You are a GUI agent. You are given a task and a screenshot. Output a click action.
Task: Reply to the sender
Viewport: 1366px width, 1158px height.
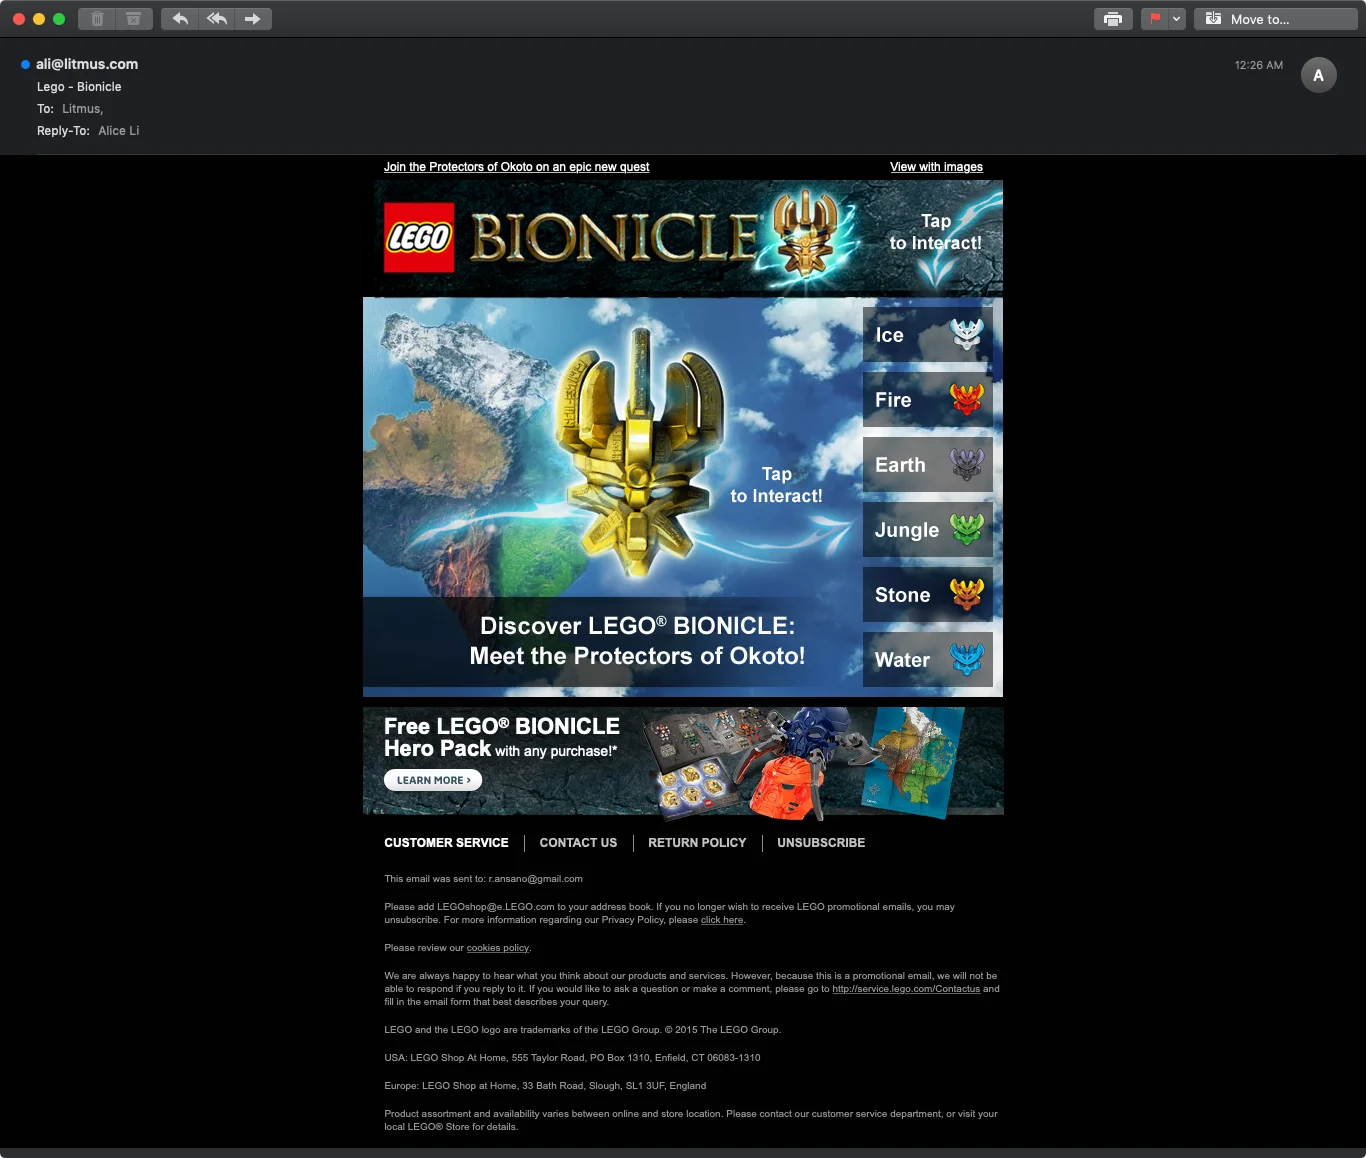click(x=180, y=19)
